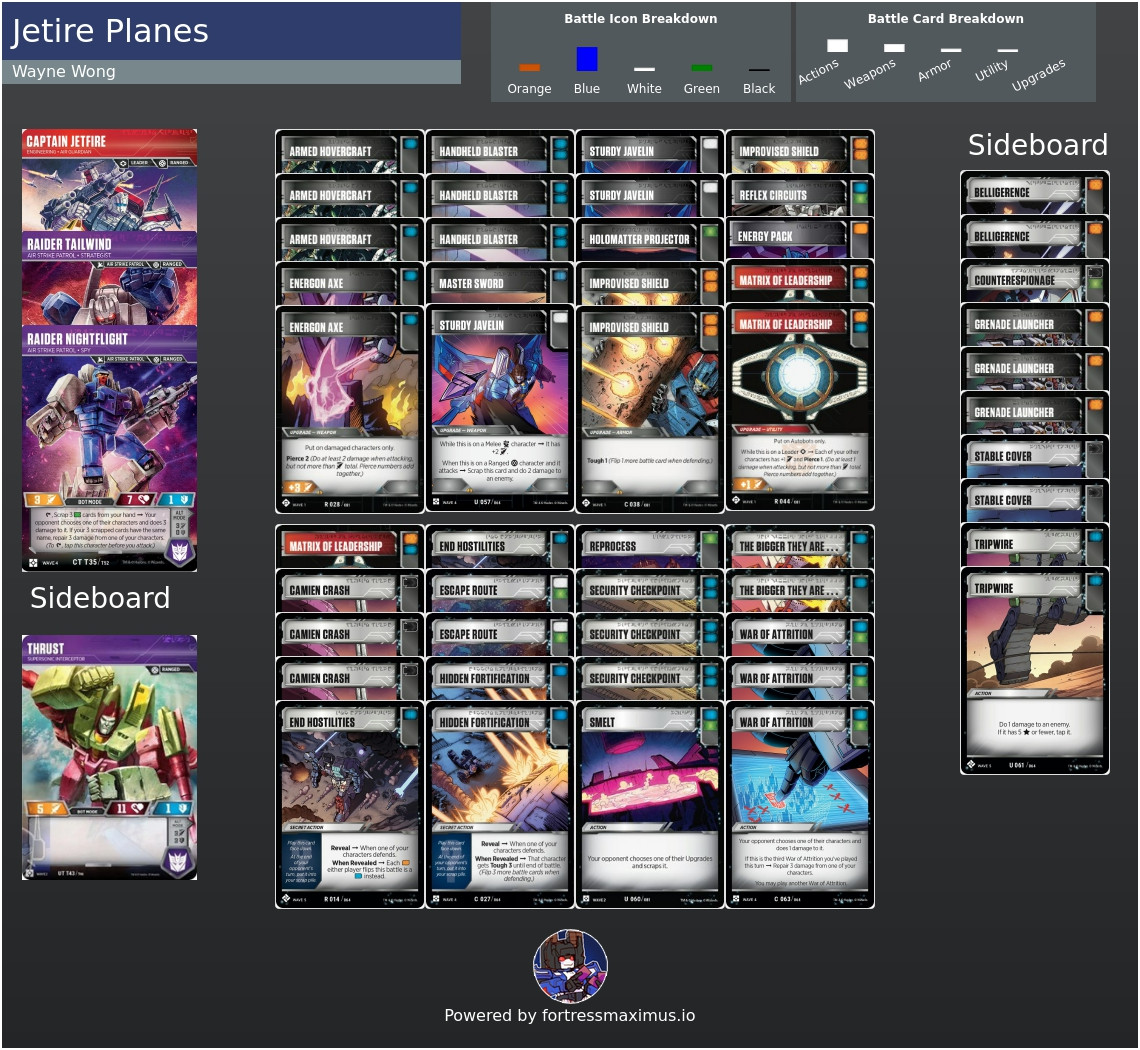
Task: Click the green battle icon on Reprocess
Action: [710, 539]
